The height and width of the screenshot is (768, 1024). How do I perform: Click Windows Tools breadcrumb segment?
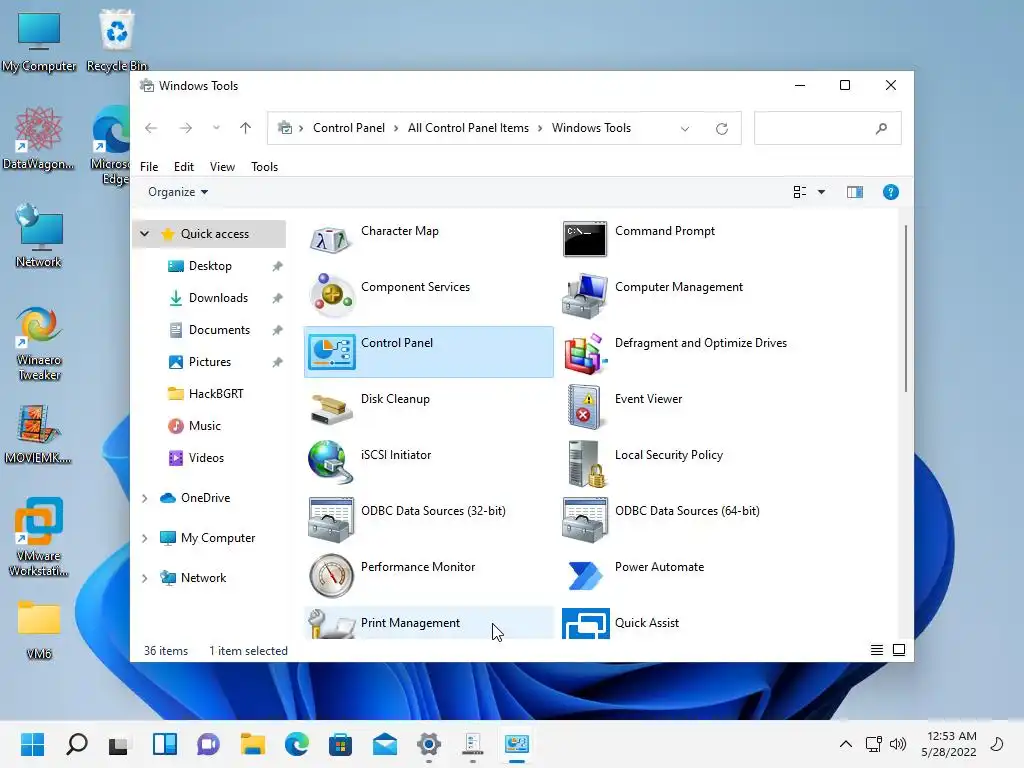[x=591, y=128]
